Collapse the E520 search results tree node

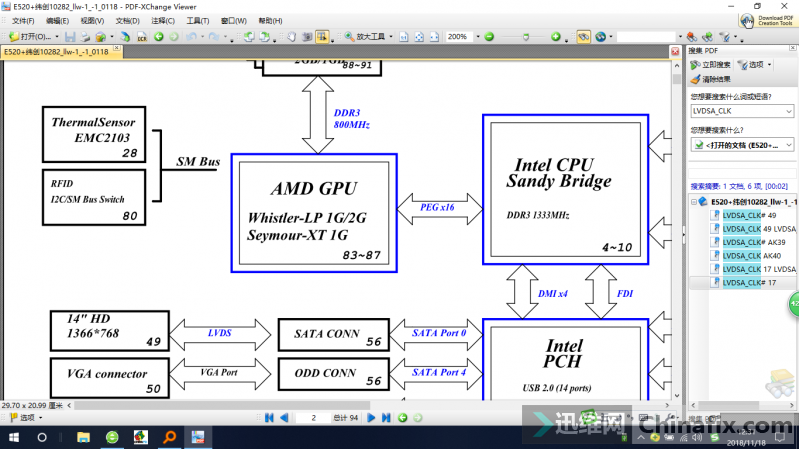coord(694,202)
